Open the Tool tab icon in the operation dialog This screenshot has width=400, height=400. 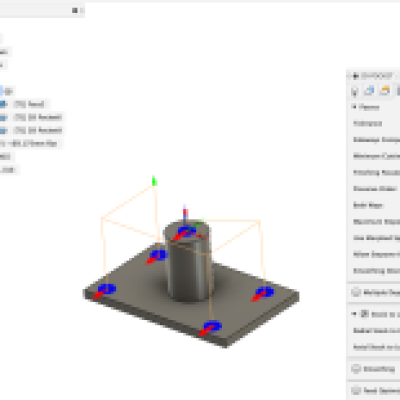(355, 91)
